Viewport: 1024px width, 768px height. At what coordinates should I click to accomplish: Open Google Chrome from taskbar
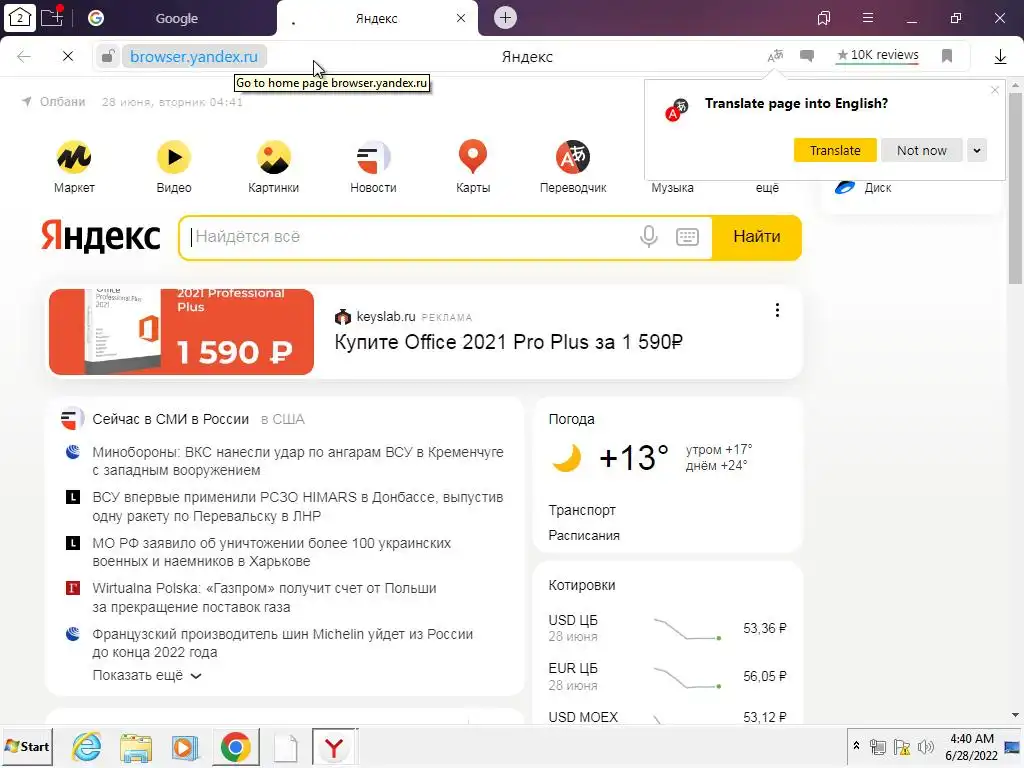pyautogui.click(x=236, y=747)
